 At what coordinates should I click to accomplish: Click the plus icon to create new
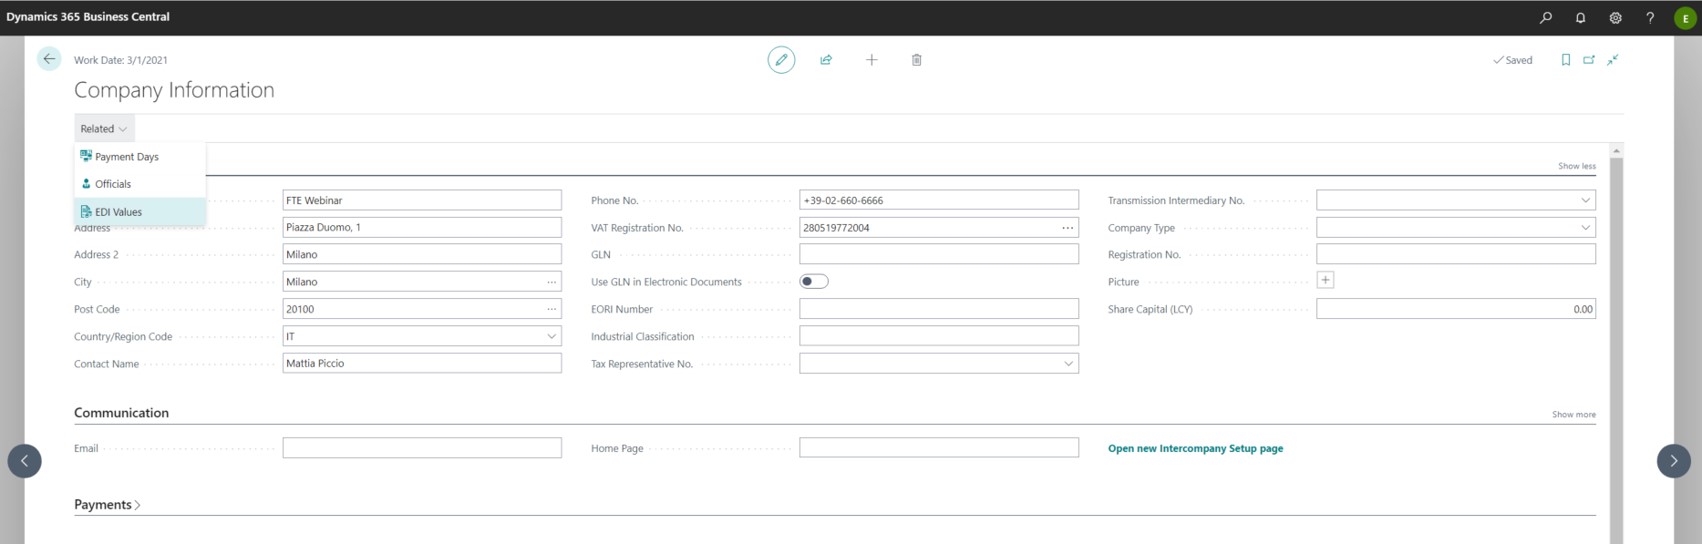[x=871, y=60]
